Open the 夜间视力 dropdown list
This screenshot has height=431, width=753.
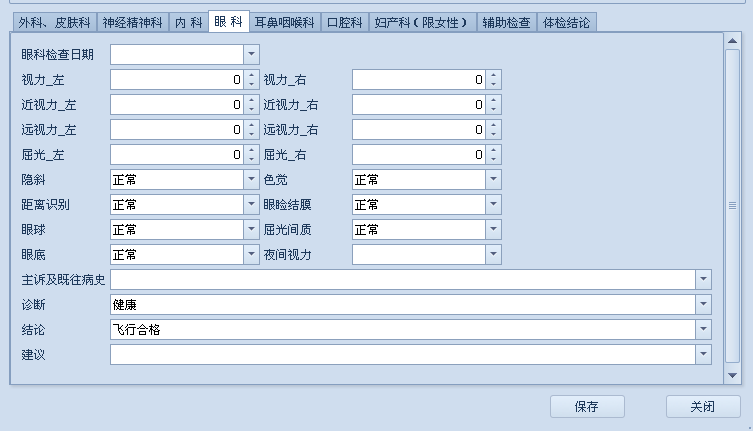[x=493, y=254]
